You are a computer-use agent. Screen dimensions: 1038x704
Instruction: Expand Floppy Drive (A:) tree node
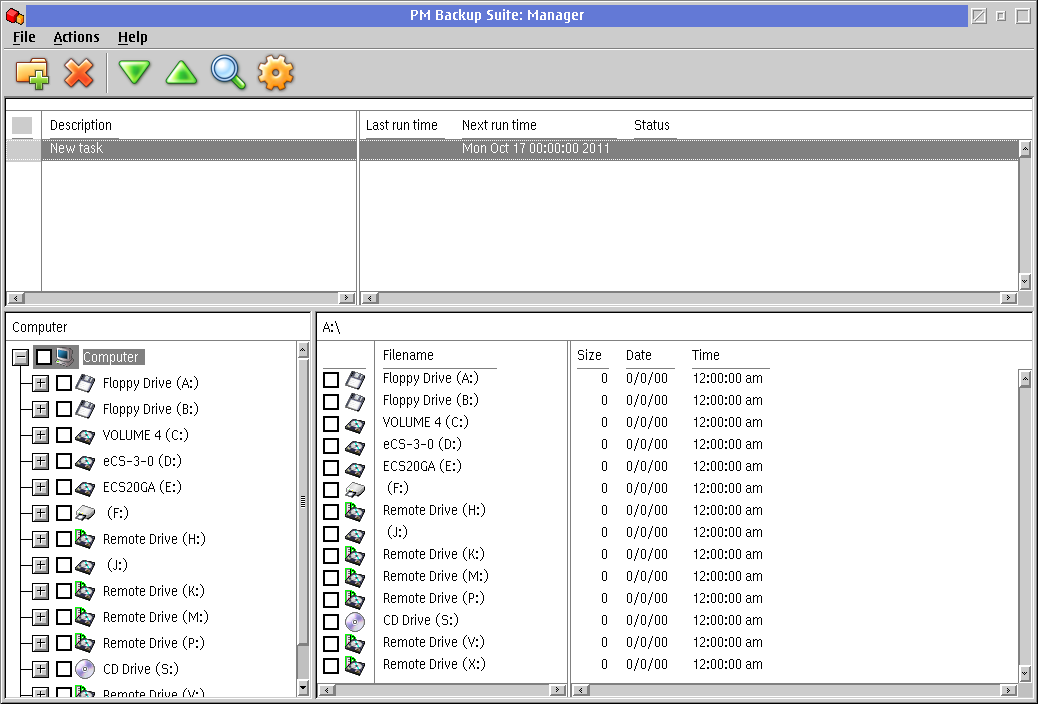pos(40,383)
